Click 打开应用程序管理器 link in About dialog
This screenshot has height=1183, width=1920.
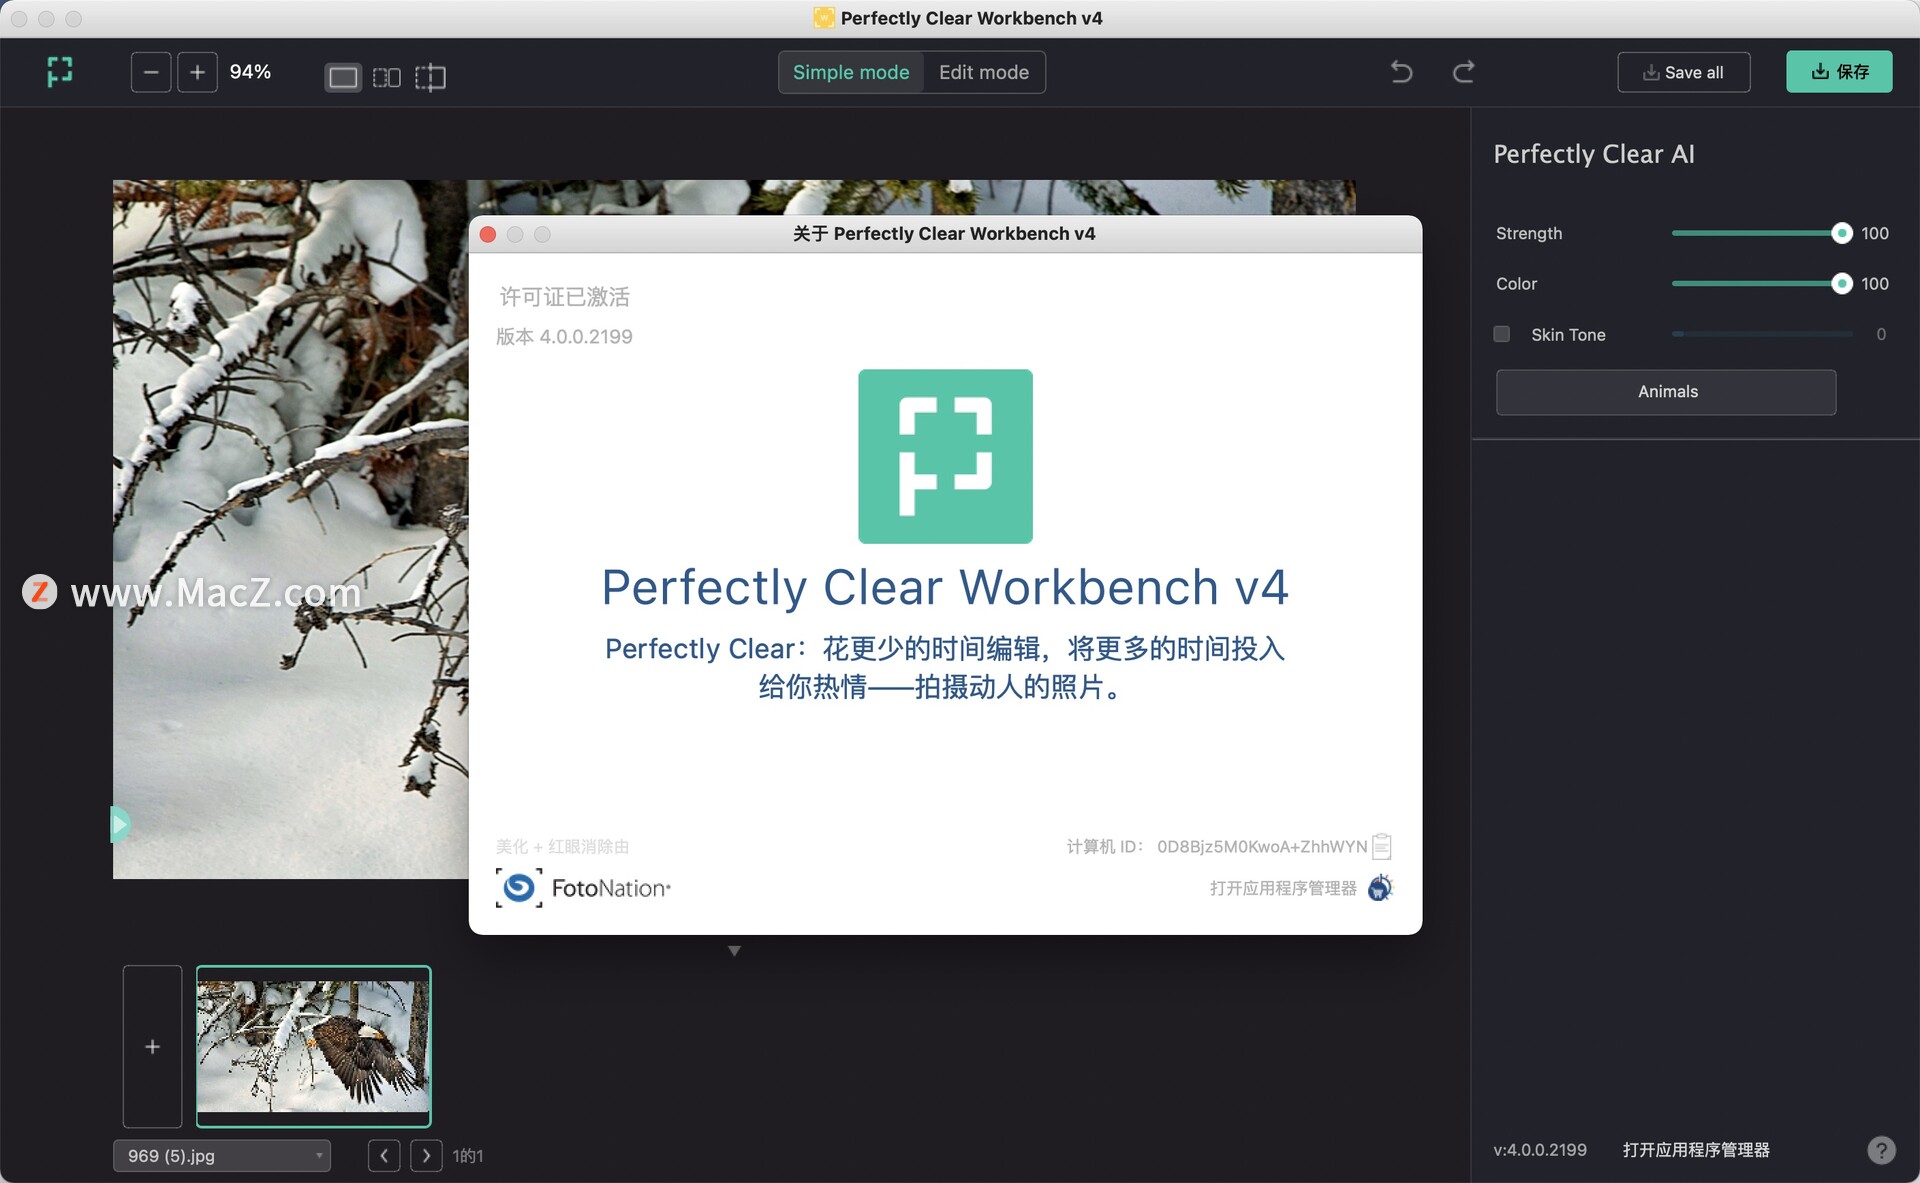[x=1283, y=888]
